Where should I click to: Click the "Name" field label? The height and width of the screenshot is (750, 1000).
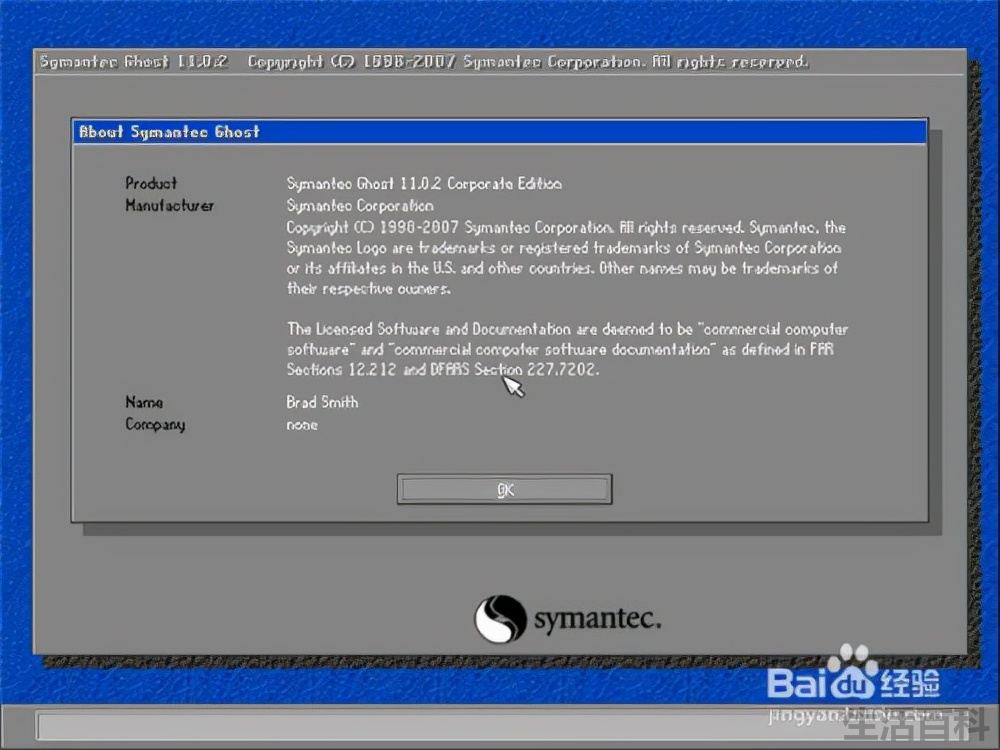tap(144, 402)
